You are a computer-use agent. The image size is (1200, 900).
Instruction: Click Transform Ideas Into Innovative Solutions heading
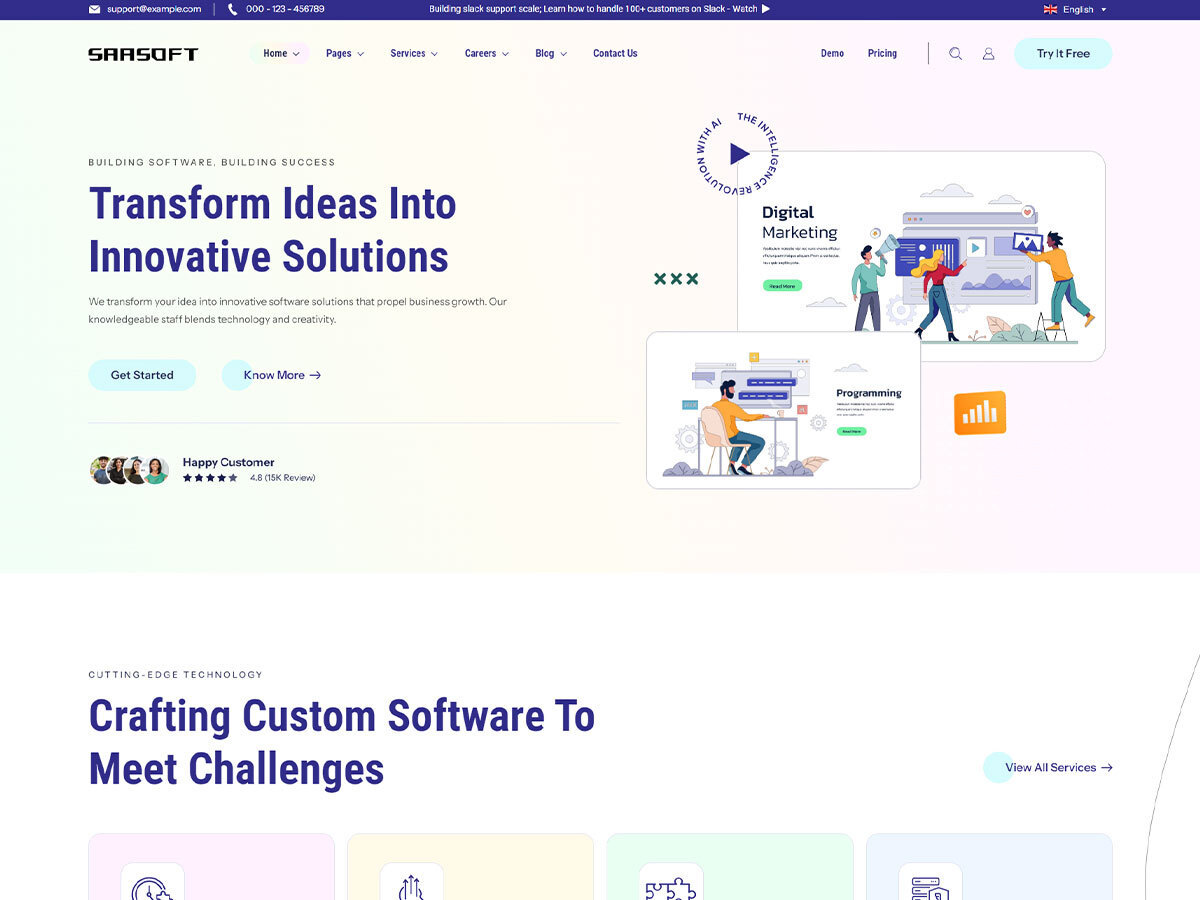click(272, 230)
